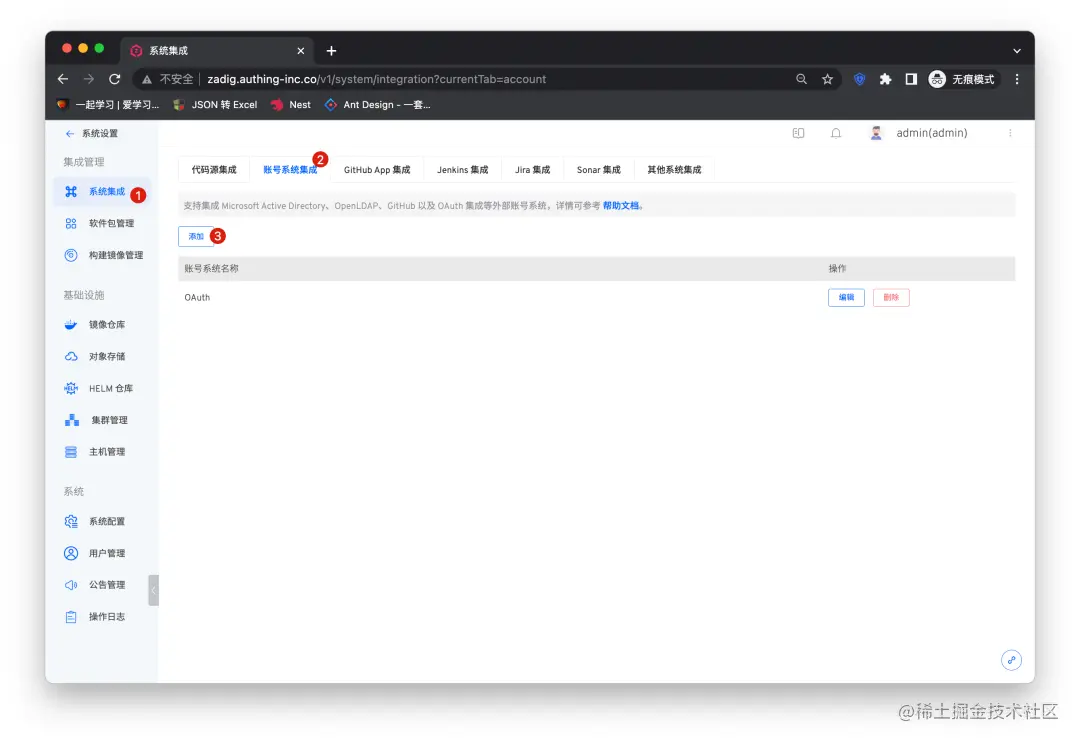Image resolution: width=1080 pixels, height=743 pixels.
Task: Open the browser tab list chevron
Action: [x=1016, y=49]
